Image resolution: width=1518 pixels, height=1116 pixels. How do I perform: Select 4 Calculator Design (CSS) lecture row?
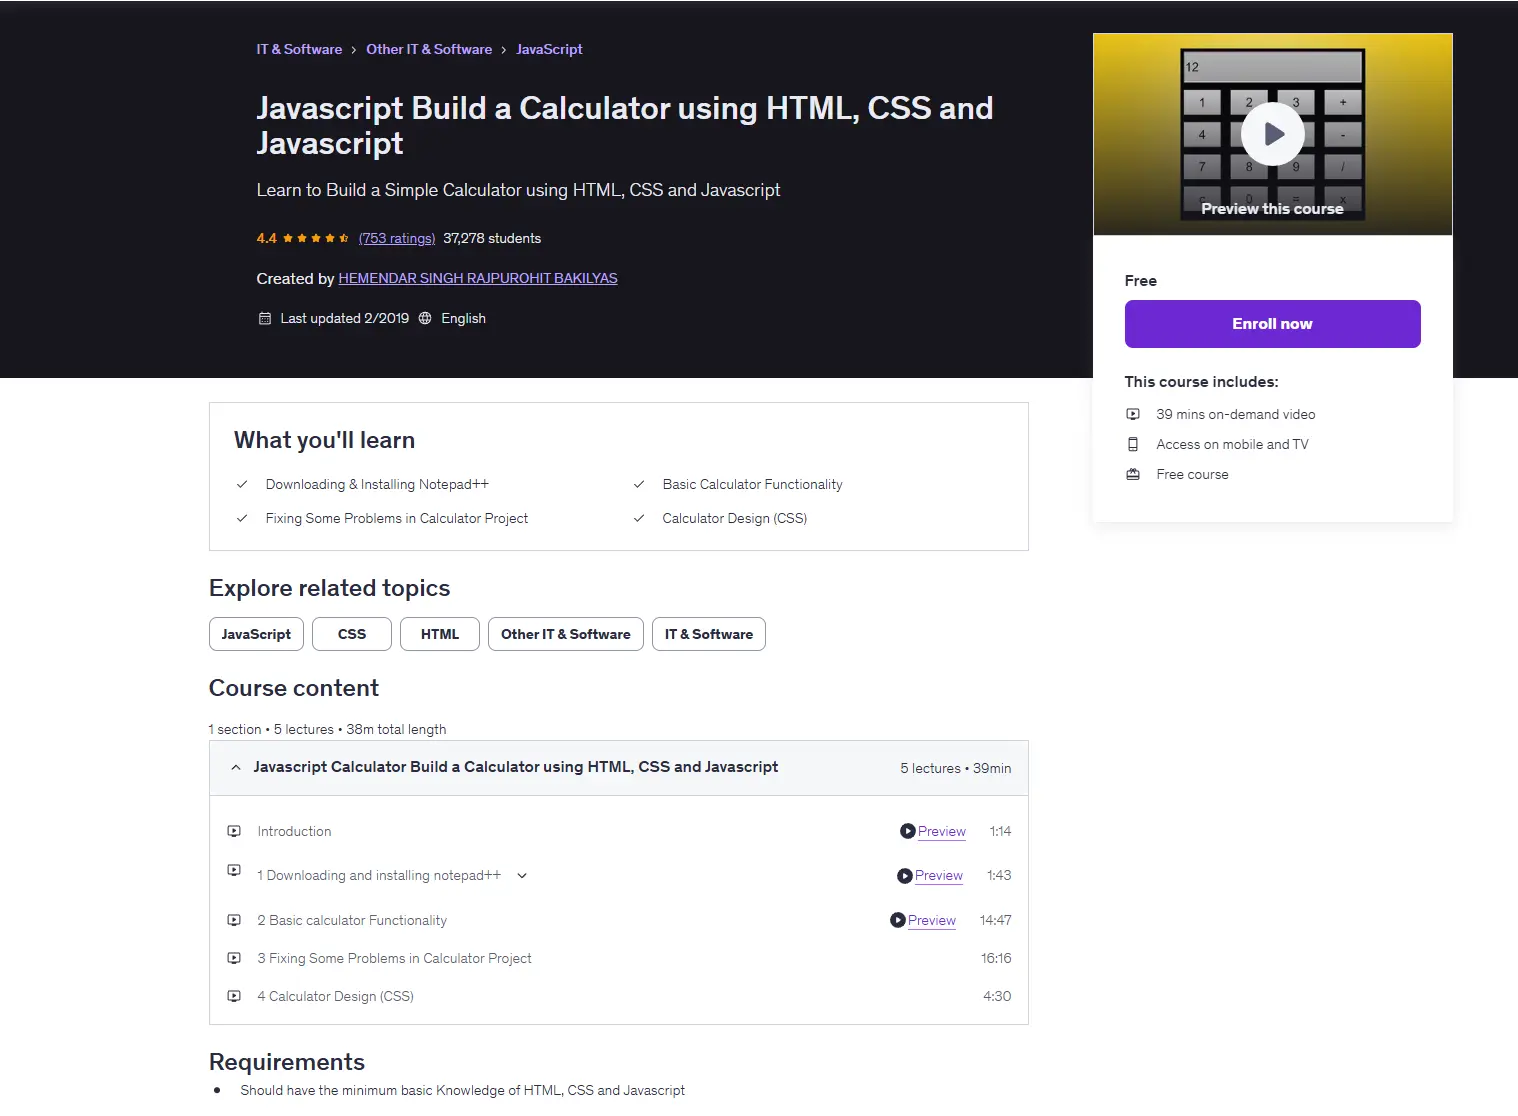(x=619, y=996)
